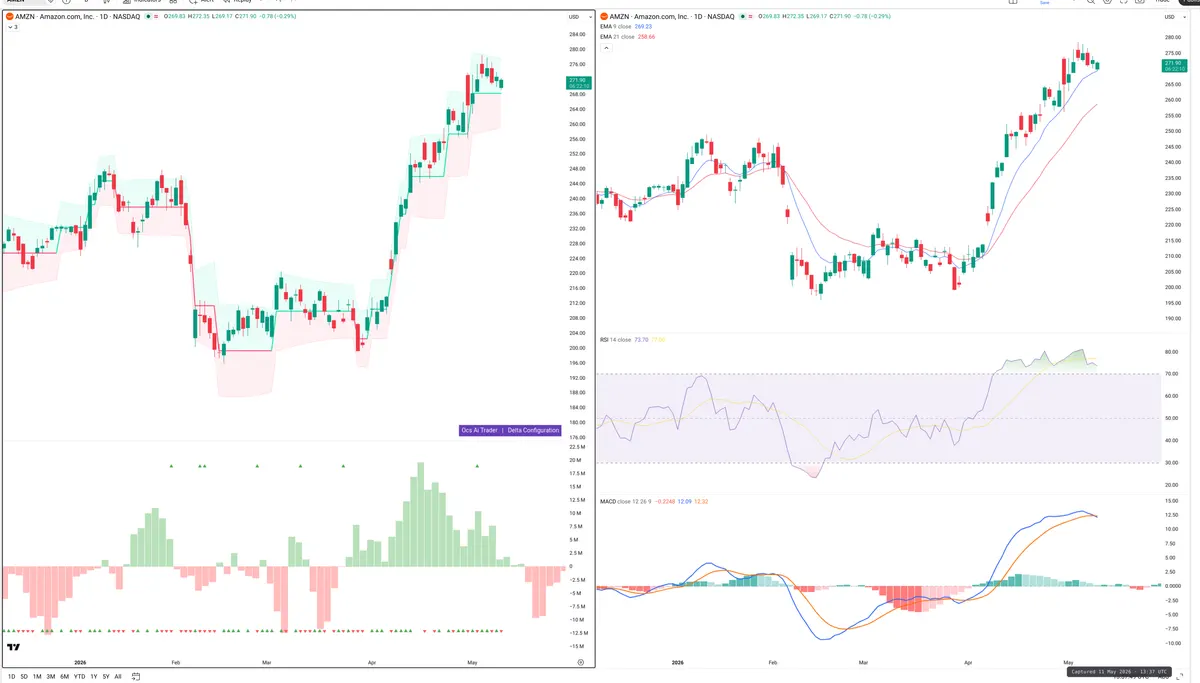Click the 2026 label on the right chart time axis

click(678, 662)
